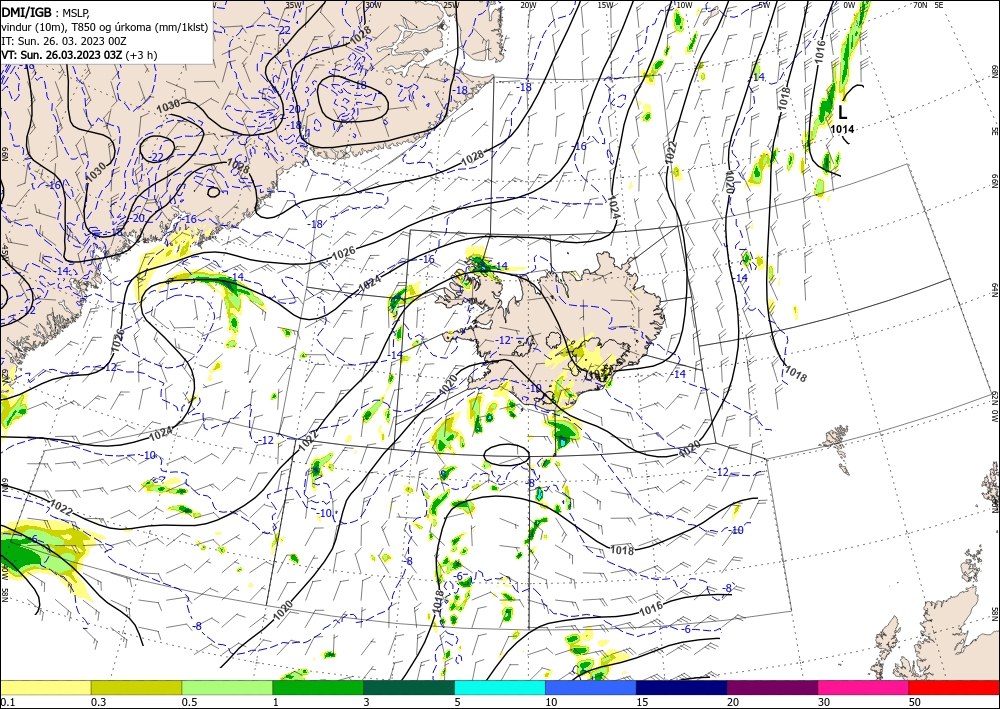Click the '30W' longitude label at top
Viewport: 1000px width, 709px height.
coord(373,5)
